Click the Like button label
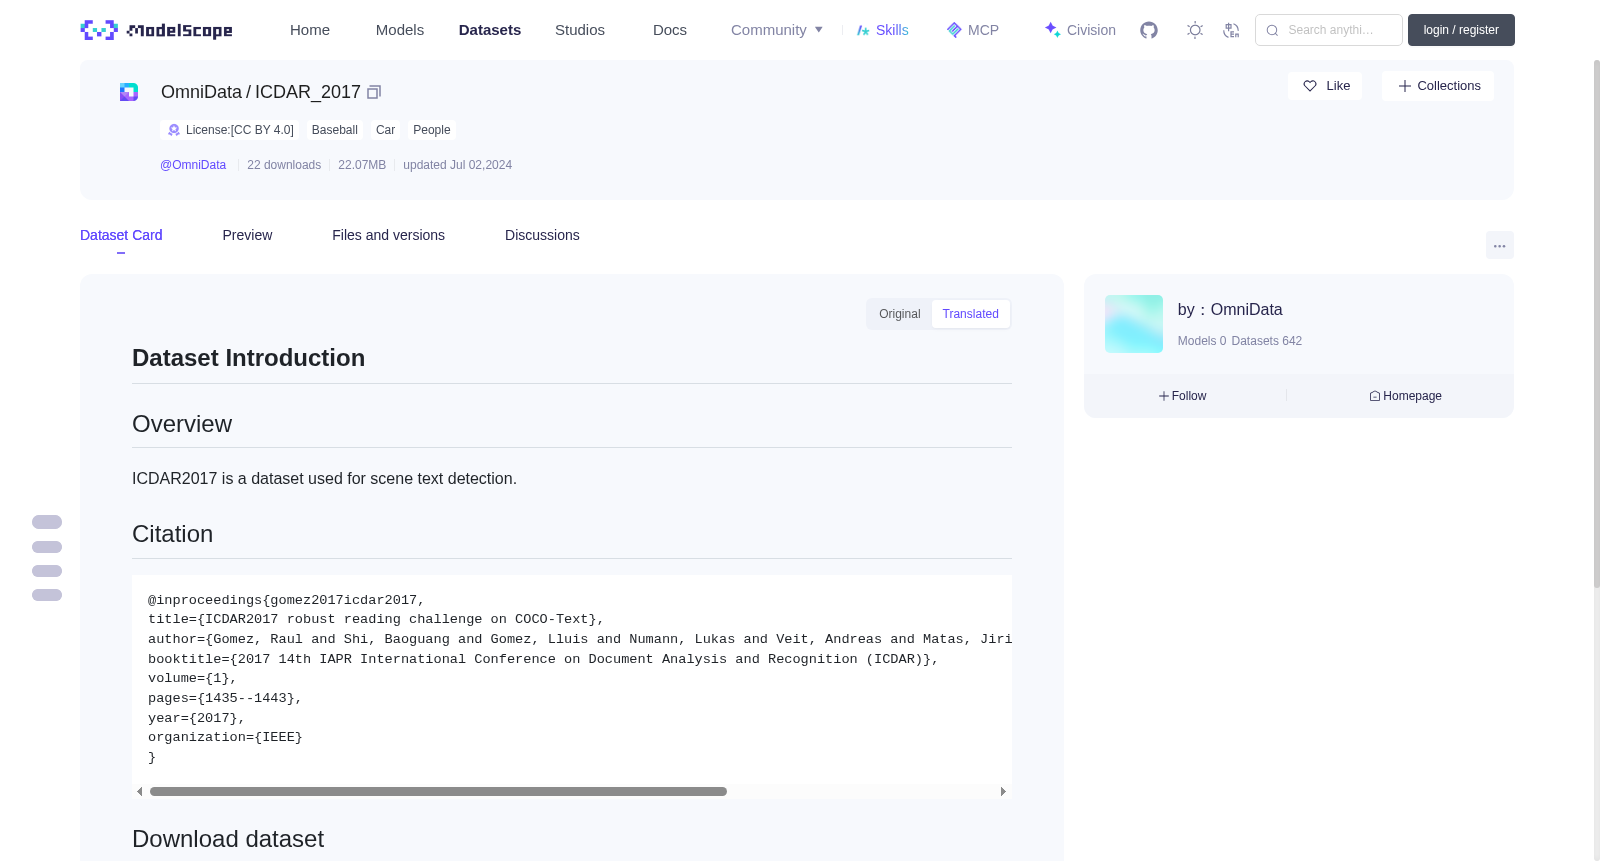 click(1338, 86)
